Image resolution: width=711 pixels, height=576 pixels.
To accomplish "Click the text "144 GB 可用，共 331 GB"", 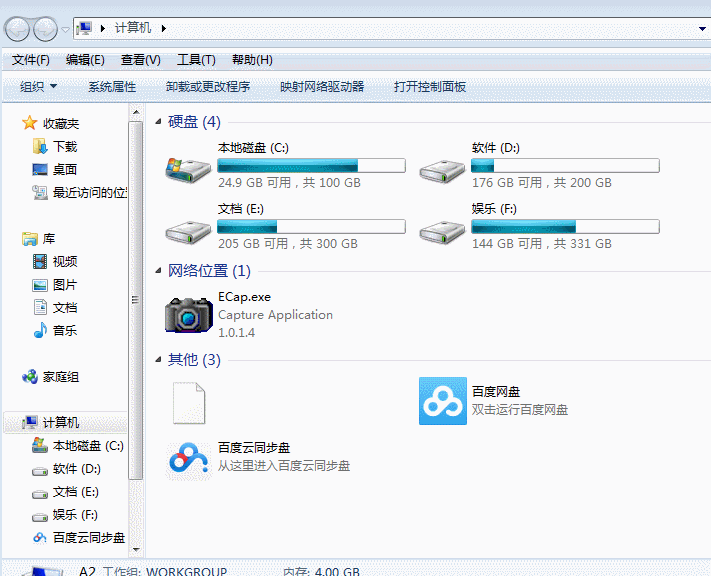I will [x=541, y=244].
